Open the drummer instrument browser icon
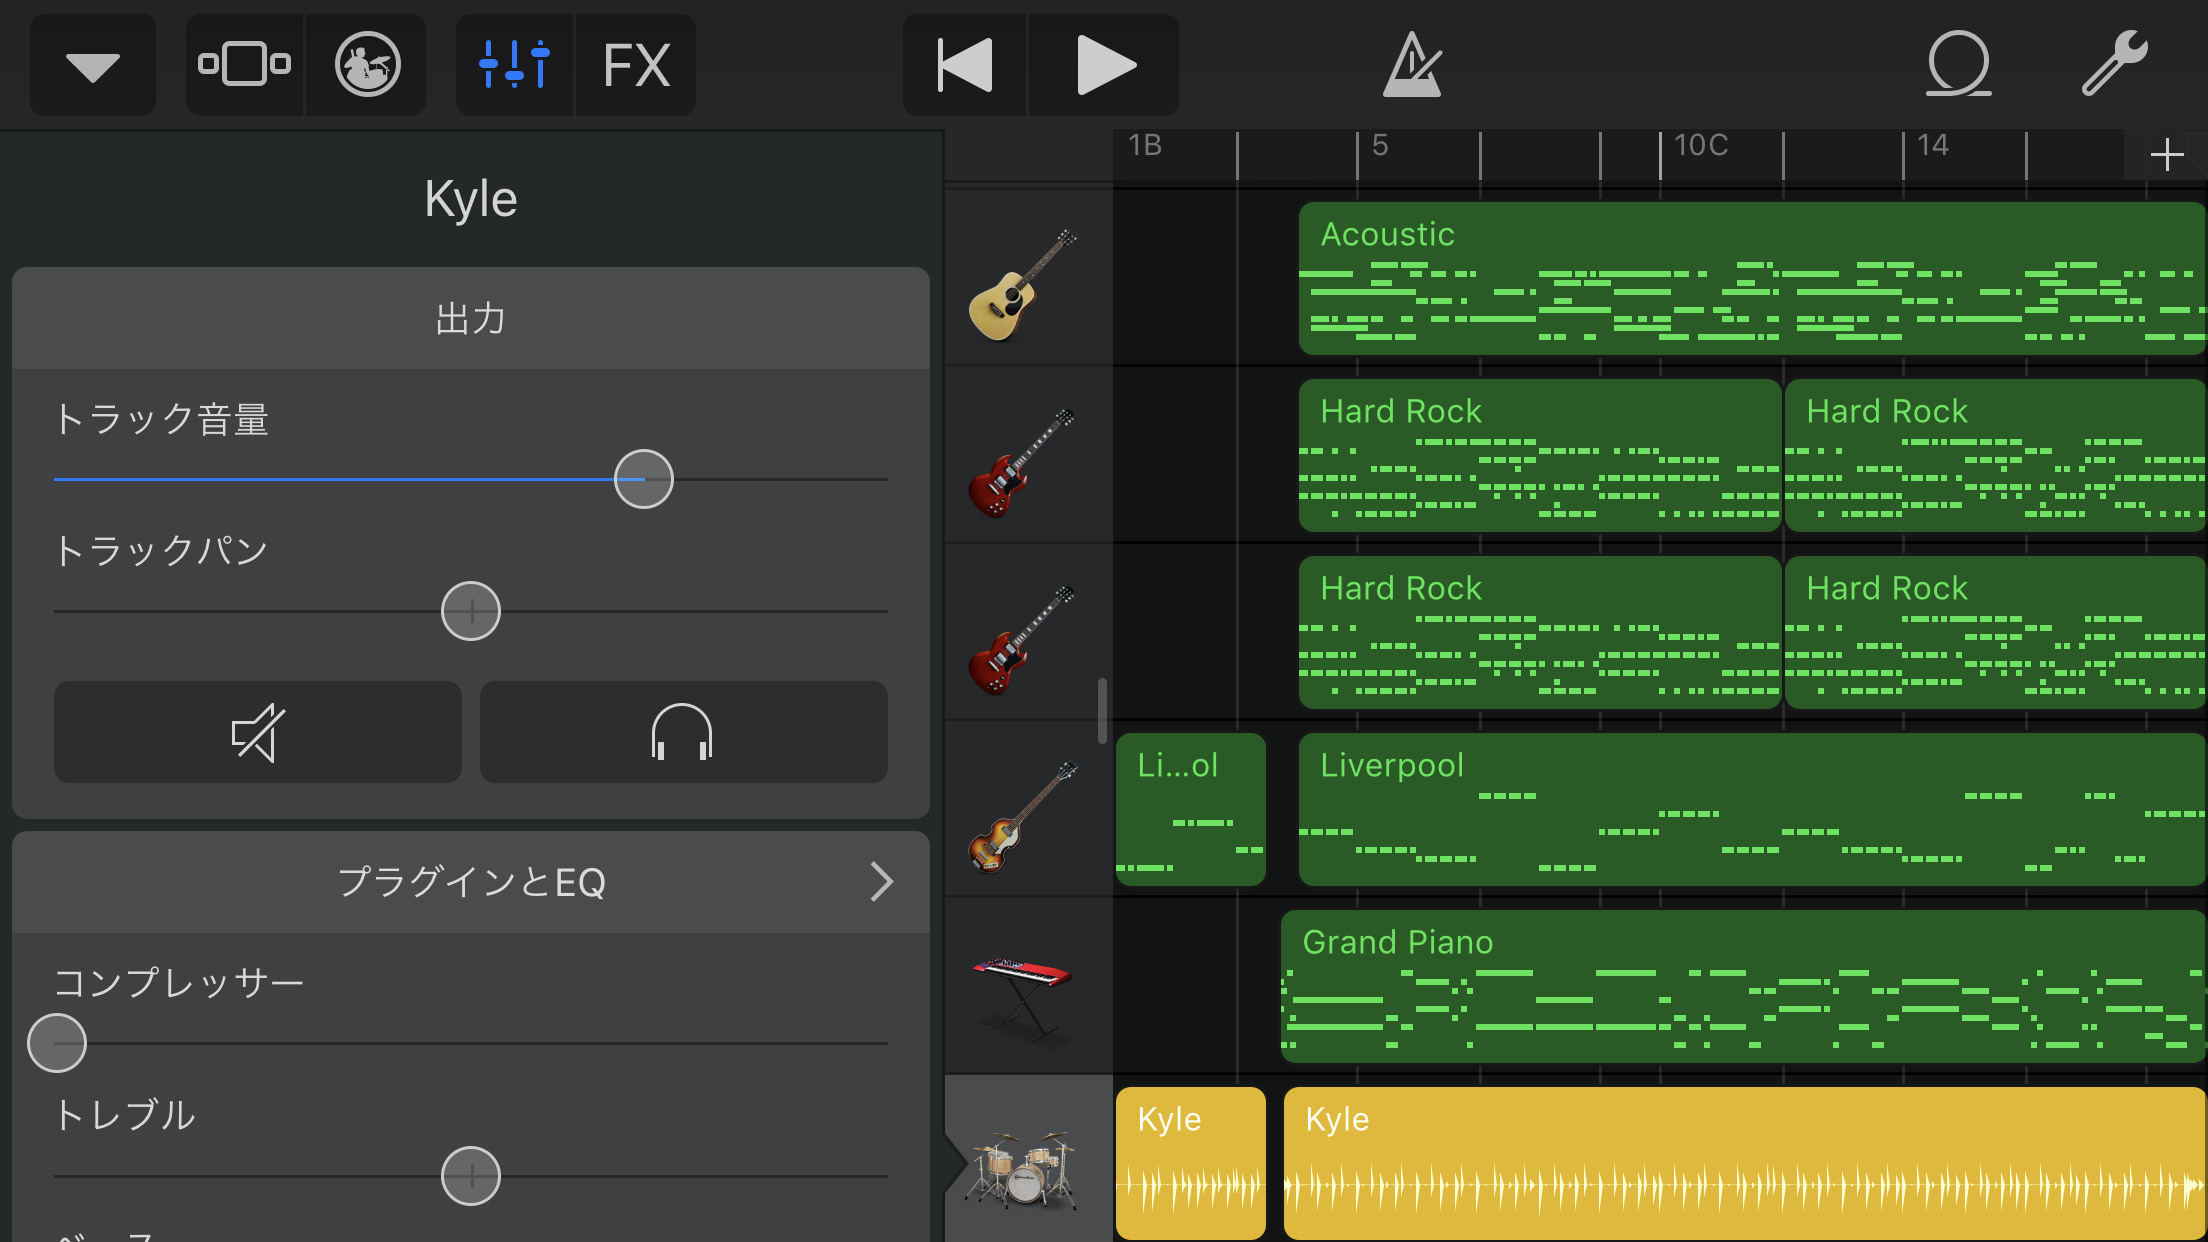The height and width of the screenshot is (1242, 2208). coord(367,65)
